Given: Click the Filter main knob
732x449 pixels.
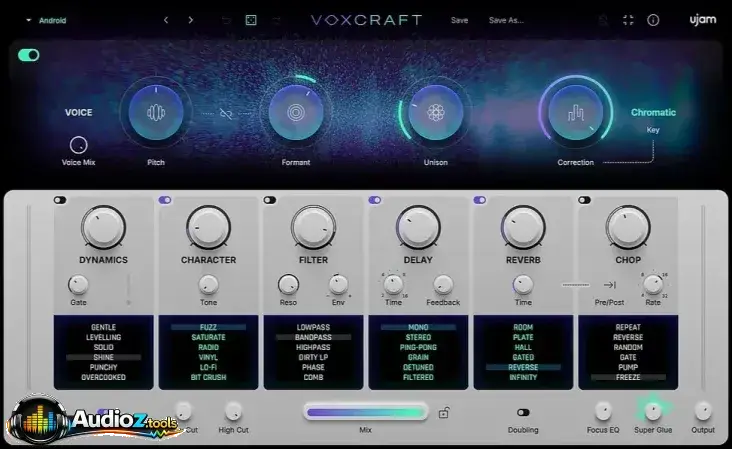Looking at the screenshot, I should (313, 227).
